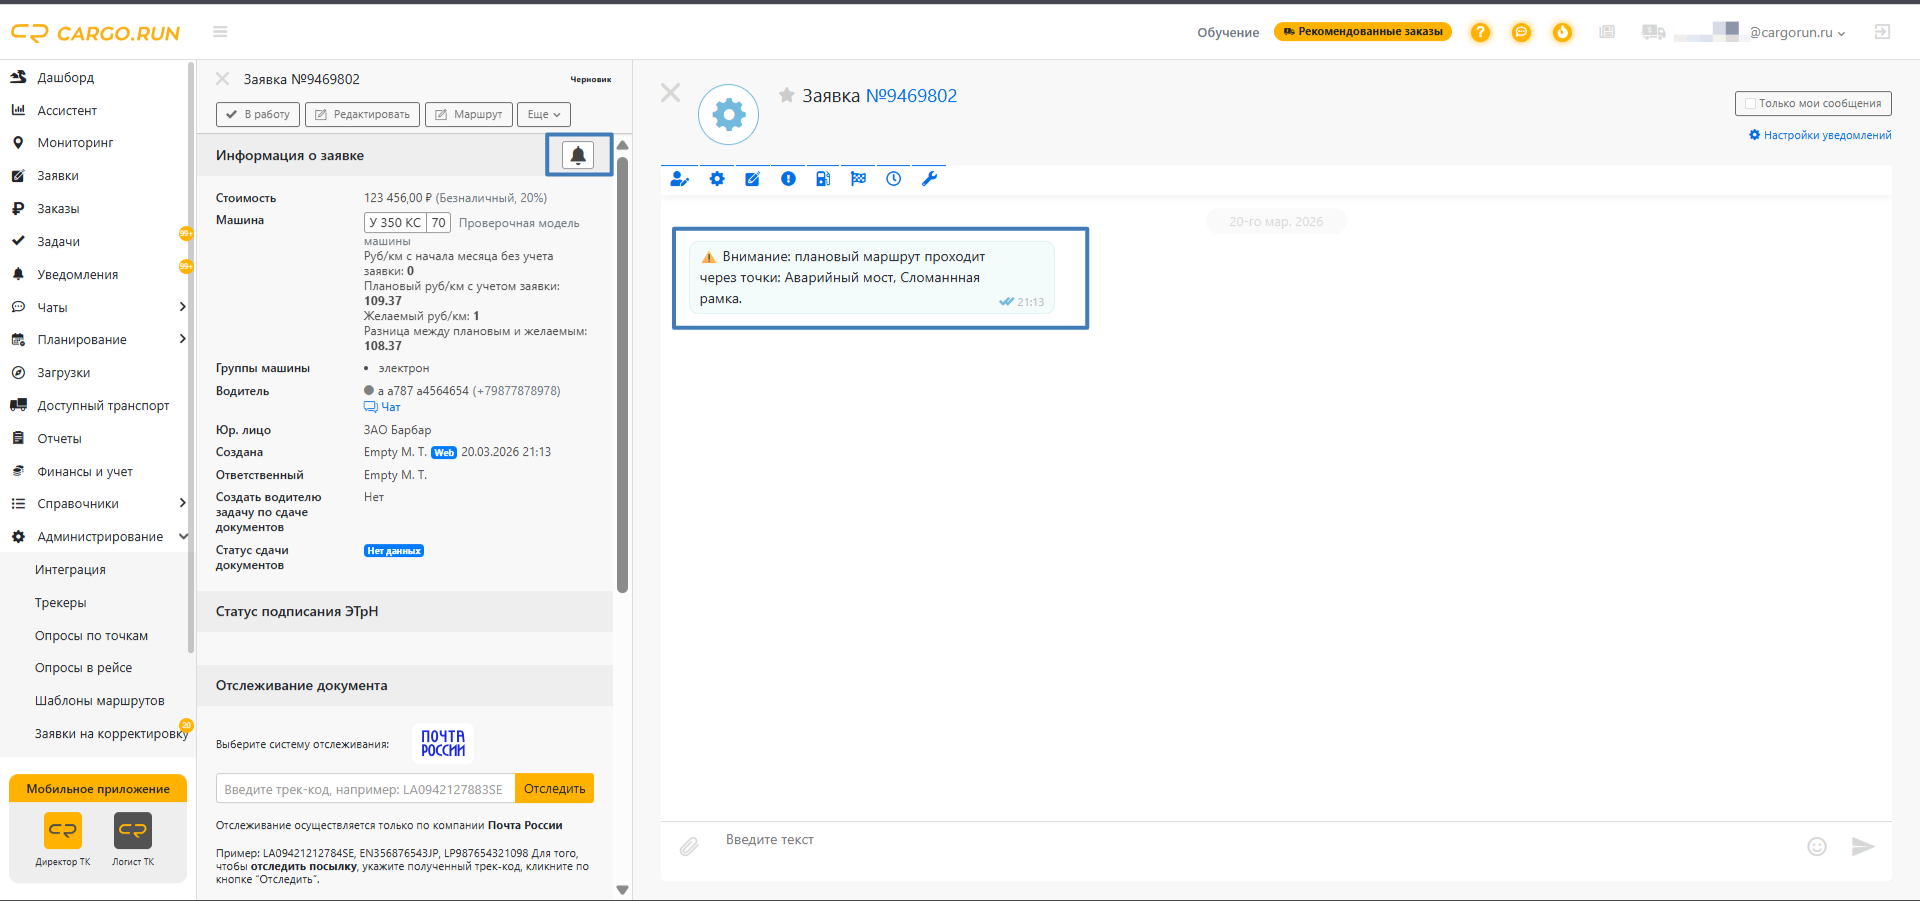Expand the user account dropdown

pos(1797,32)
